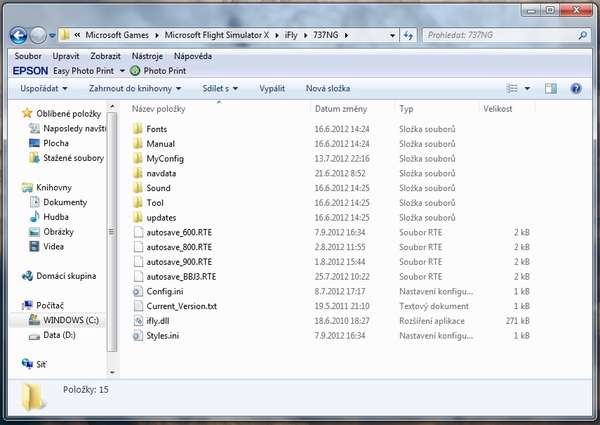Click the blue help question icon
This screenshot has height=425, width=600.
576,89
